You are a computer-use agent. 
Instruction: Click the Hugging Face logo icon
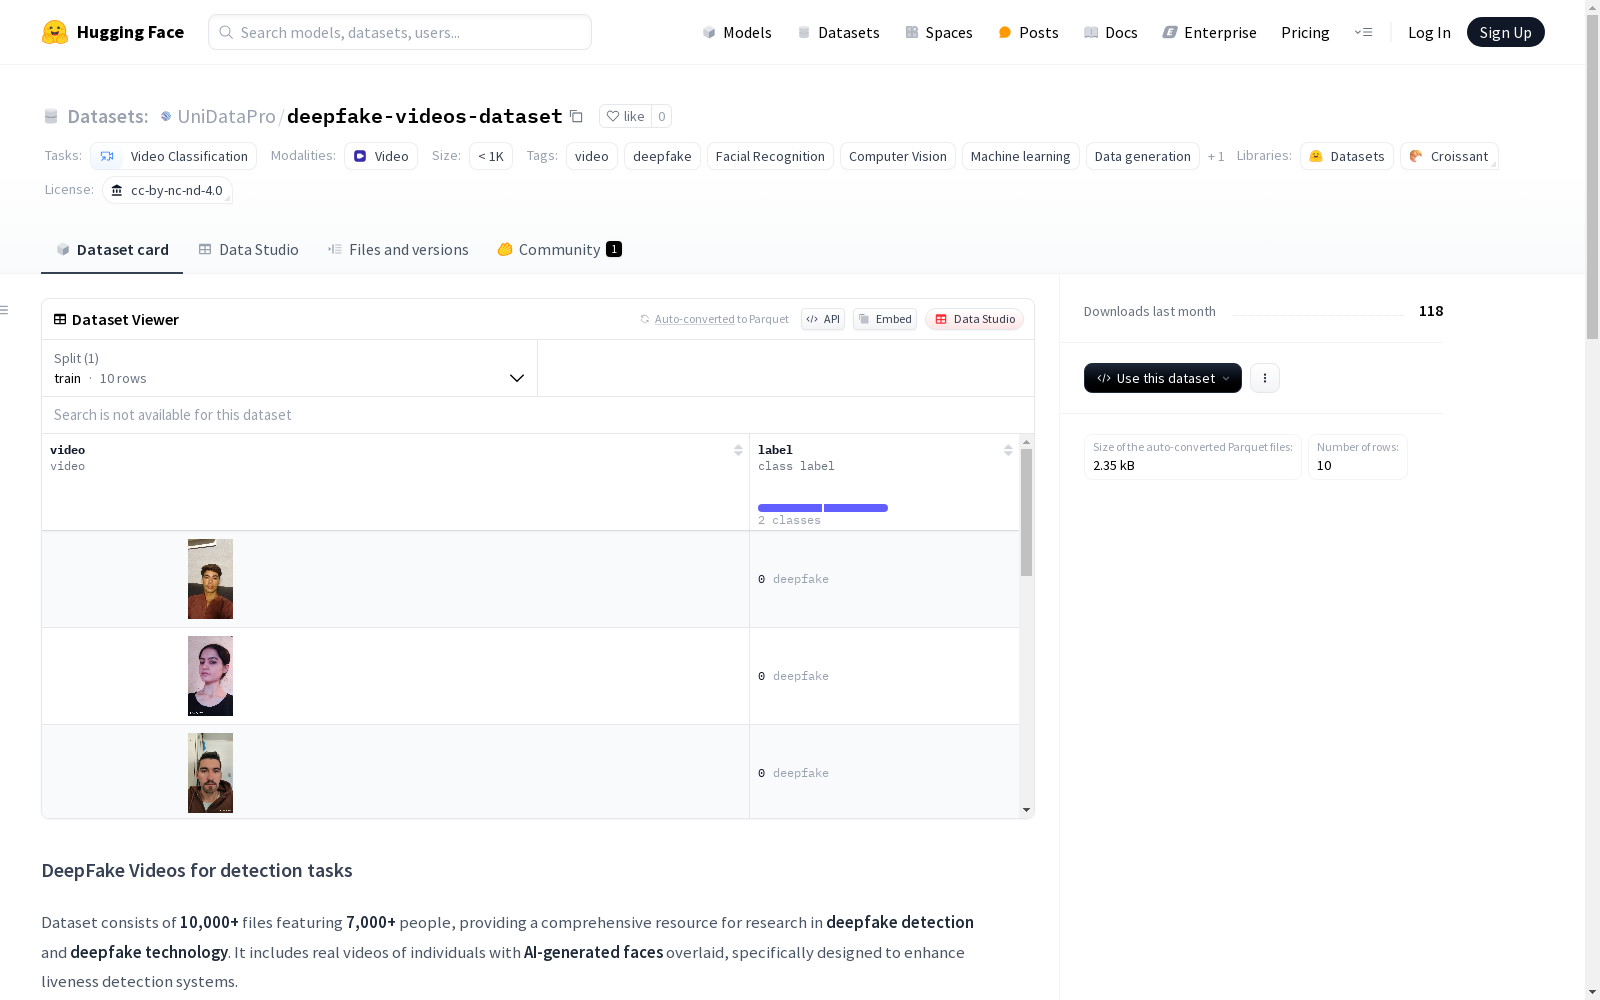(55, 32)
